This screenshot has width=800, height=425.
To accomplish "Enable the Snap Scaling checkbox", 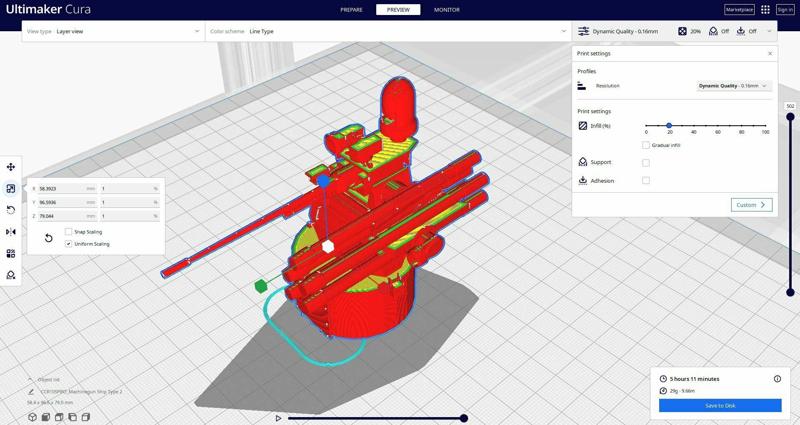I will click(x=68, y=232).
